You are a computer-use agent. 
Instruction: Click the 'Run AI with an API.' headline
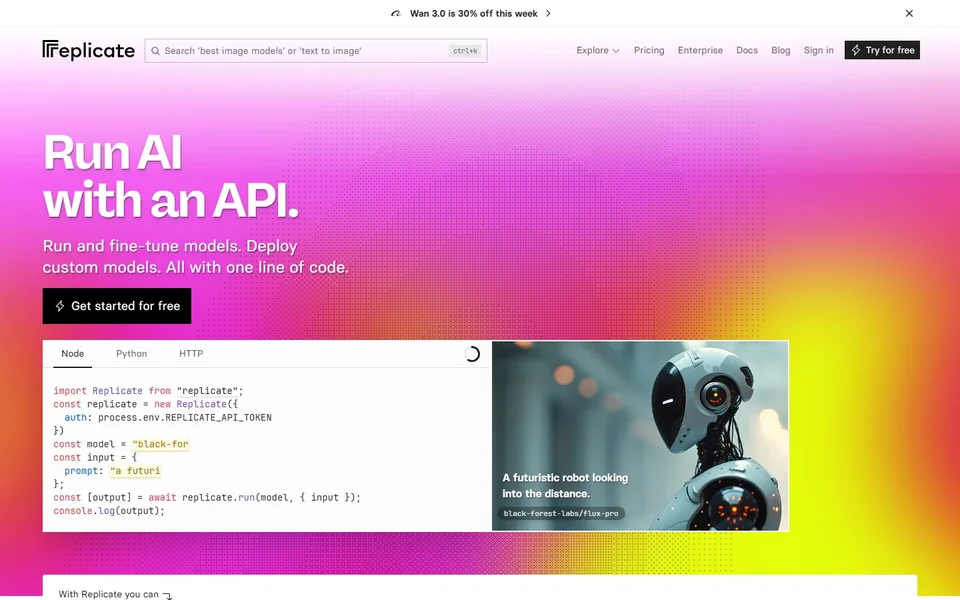coord(171,176)
